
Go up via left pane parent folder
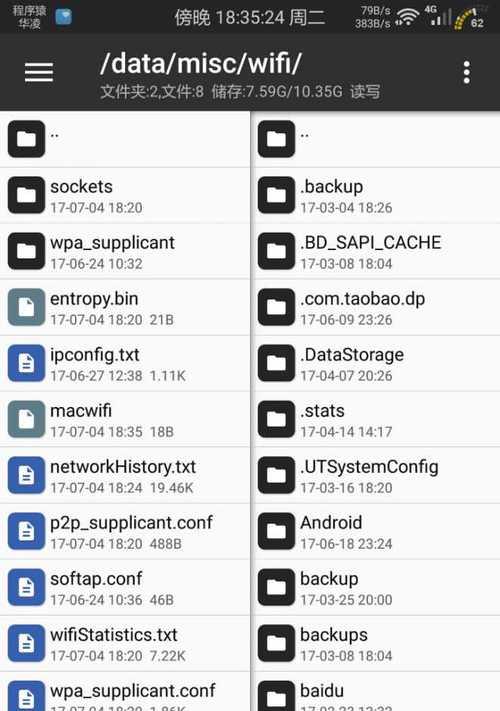pos(125,139)
